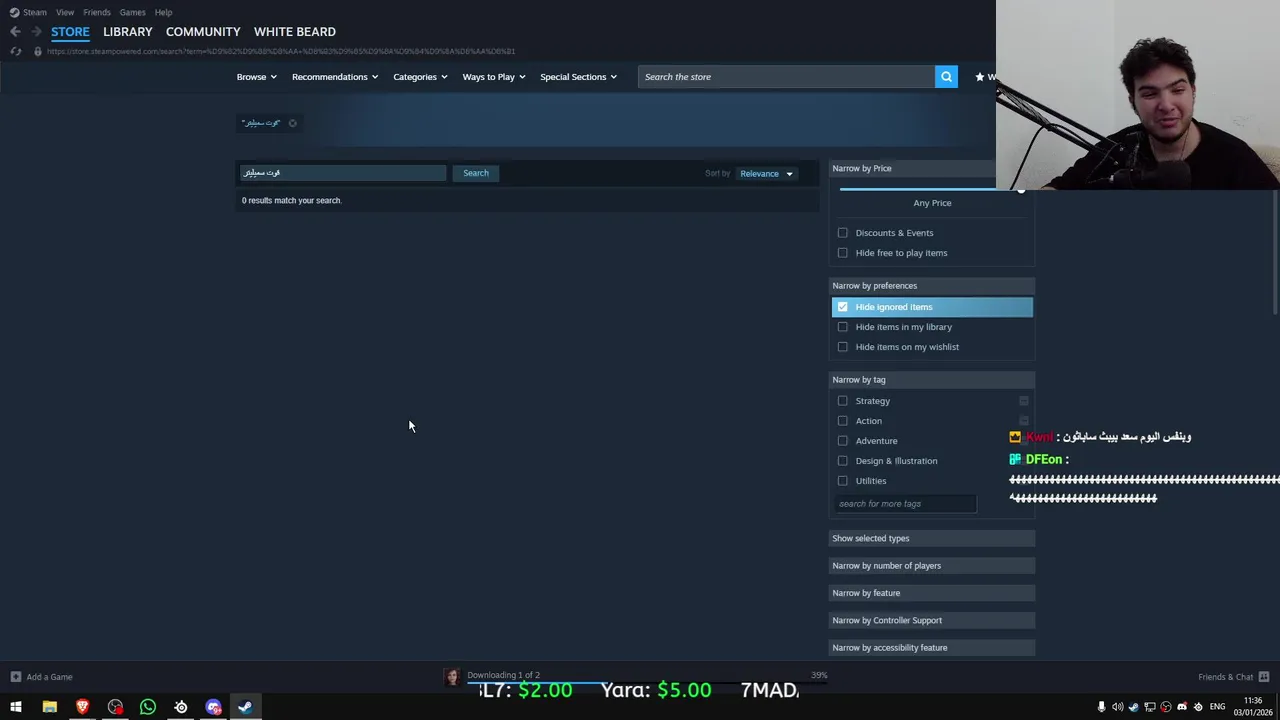Open the WHITE BEARD profile tab
The width and height of the screenshot is (1280, 720).
tap(295, 32)
